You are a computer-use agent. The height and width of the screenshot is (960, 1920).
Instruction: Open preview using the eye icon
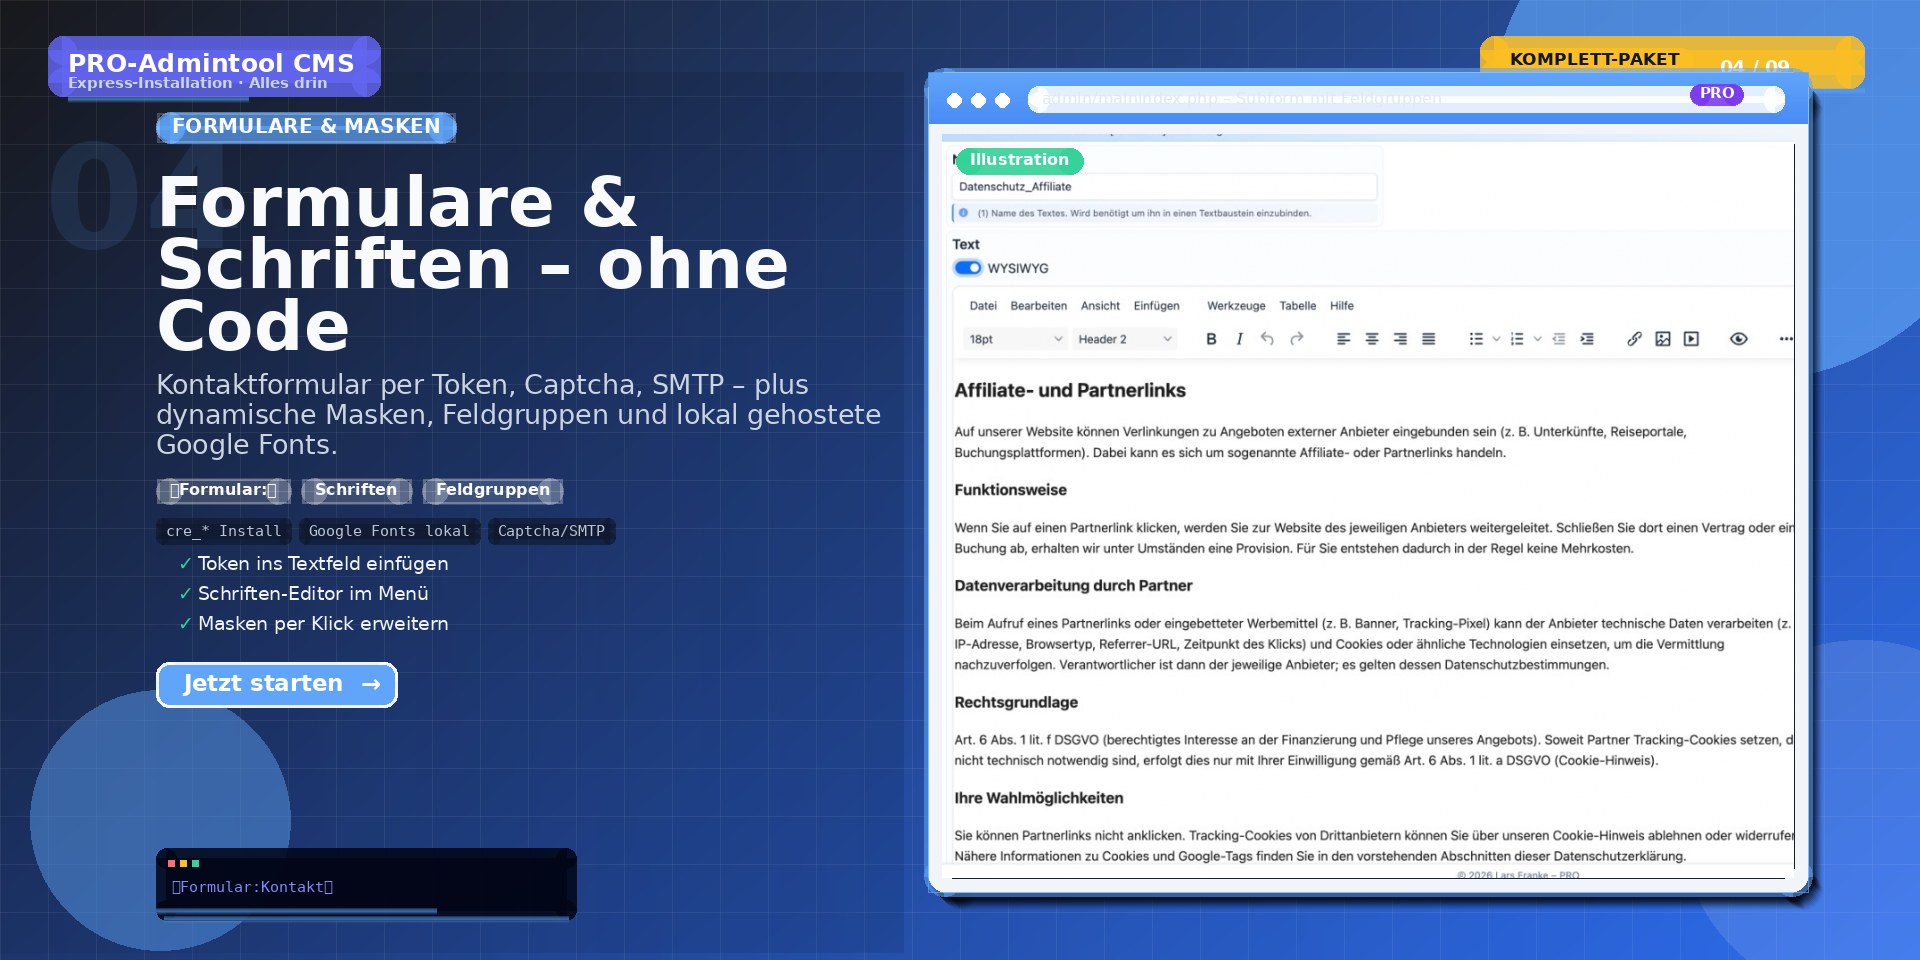[x=1739, y=339]
